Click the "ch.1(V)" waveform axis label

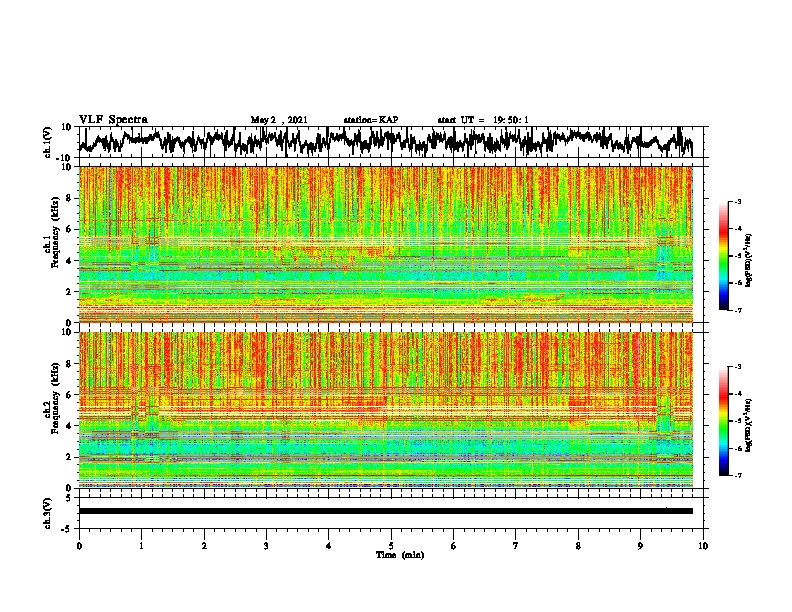[x=48, y=142]
